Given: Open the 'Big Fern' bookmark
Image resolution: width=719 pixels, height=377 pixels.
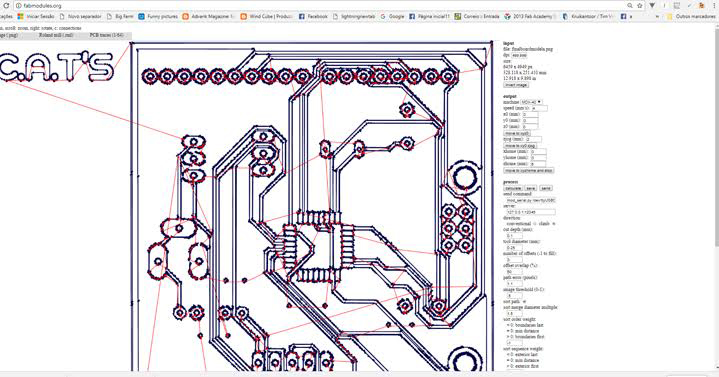Looking at the screenshot, I should (x=120, y=16).
